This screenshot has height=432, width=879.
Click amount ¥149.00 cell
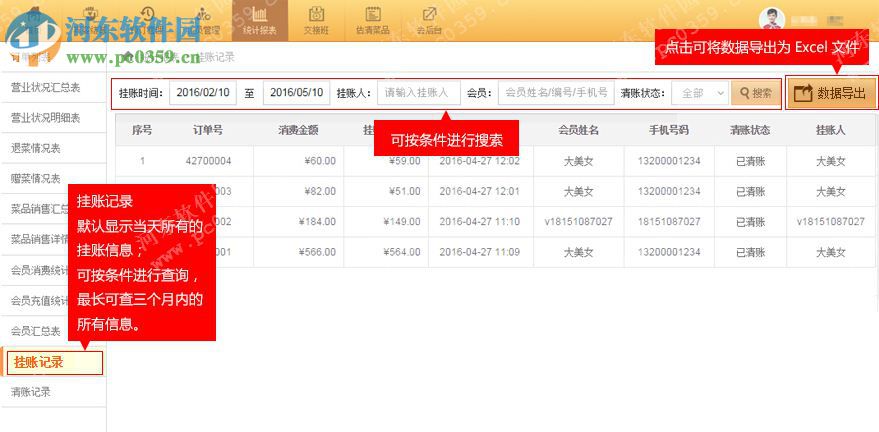tap(402, 222)
